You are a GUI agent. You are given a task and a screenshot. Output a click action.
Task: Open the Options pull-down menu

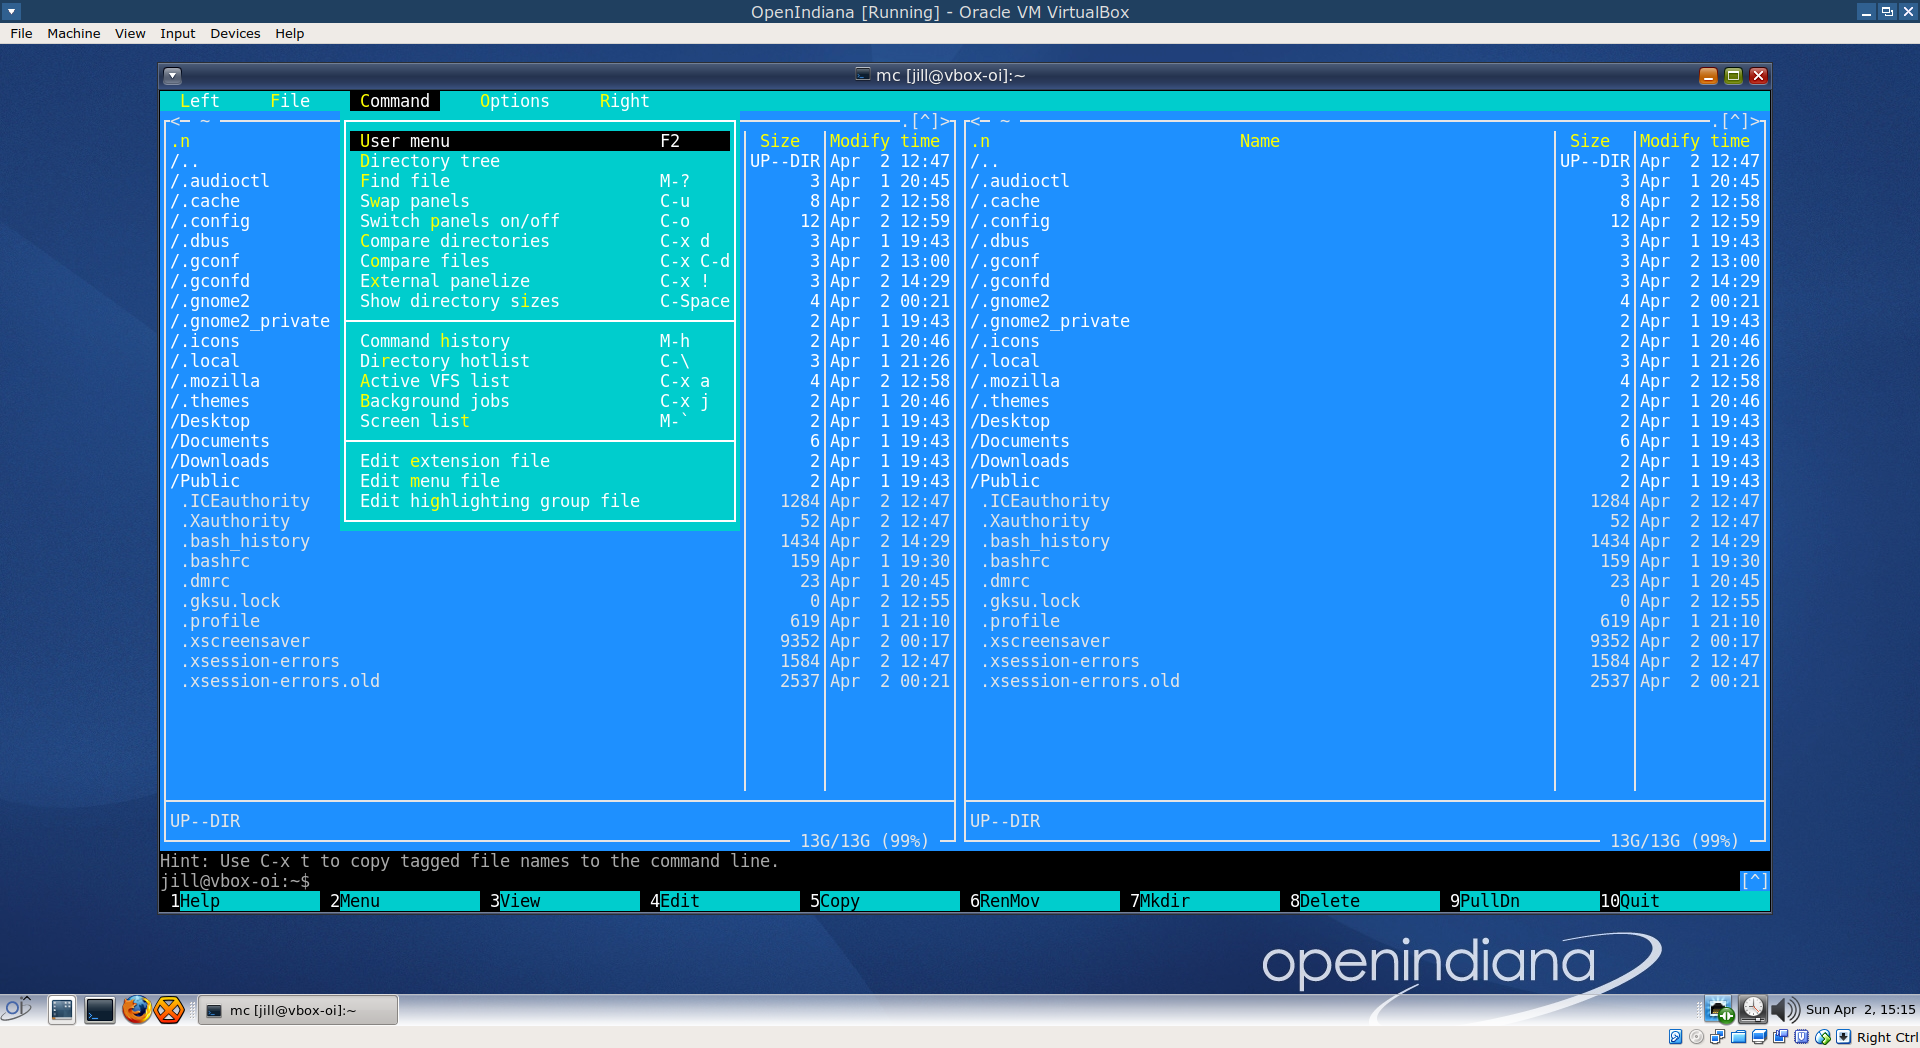514,101
